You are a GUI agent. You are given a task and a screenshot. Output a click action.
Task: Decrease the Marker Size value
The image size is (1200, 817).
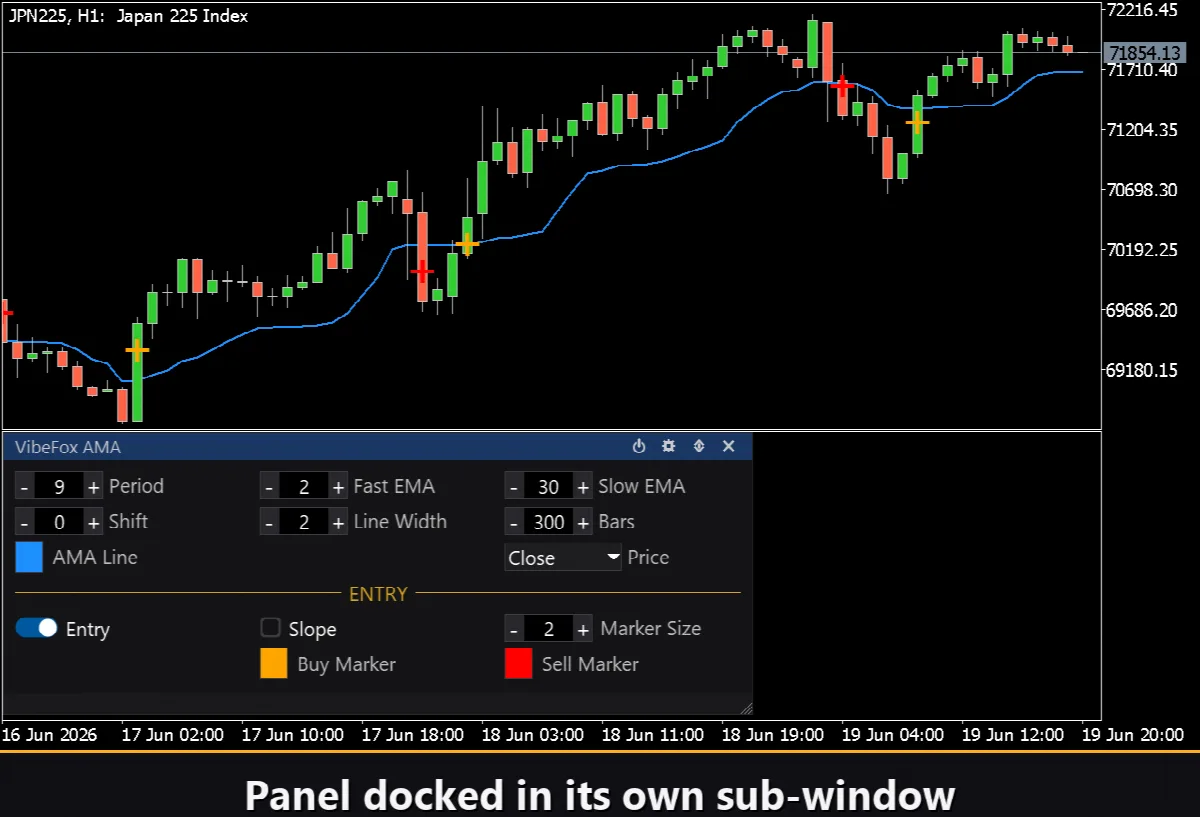(514, 629)
